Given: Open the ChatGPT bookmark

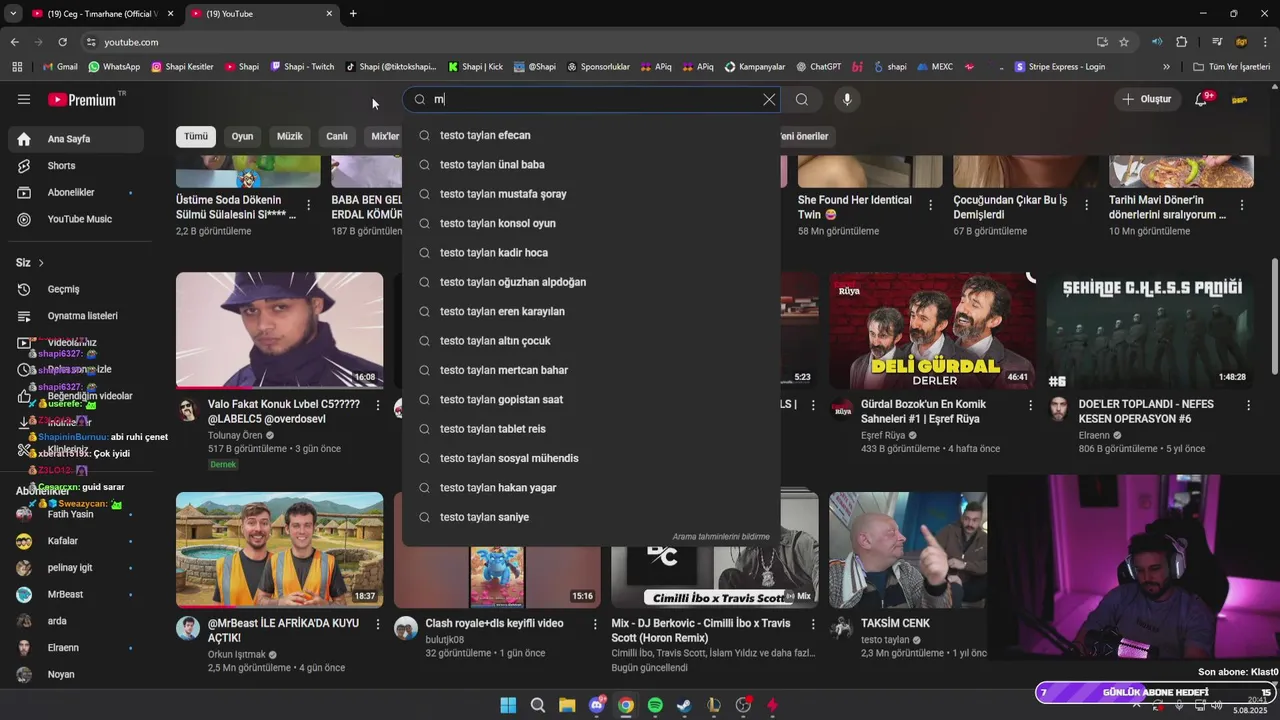Looking at the screenshot, I should coord(819,67).
